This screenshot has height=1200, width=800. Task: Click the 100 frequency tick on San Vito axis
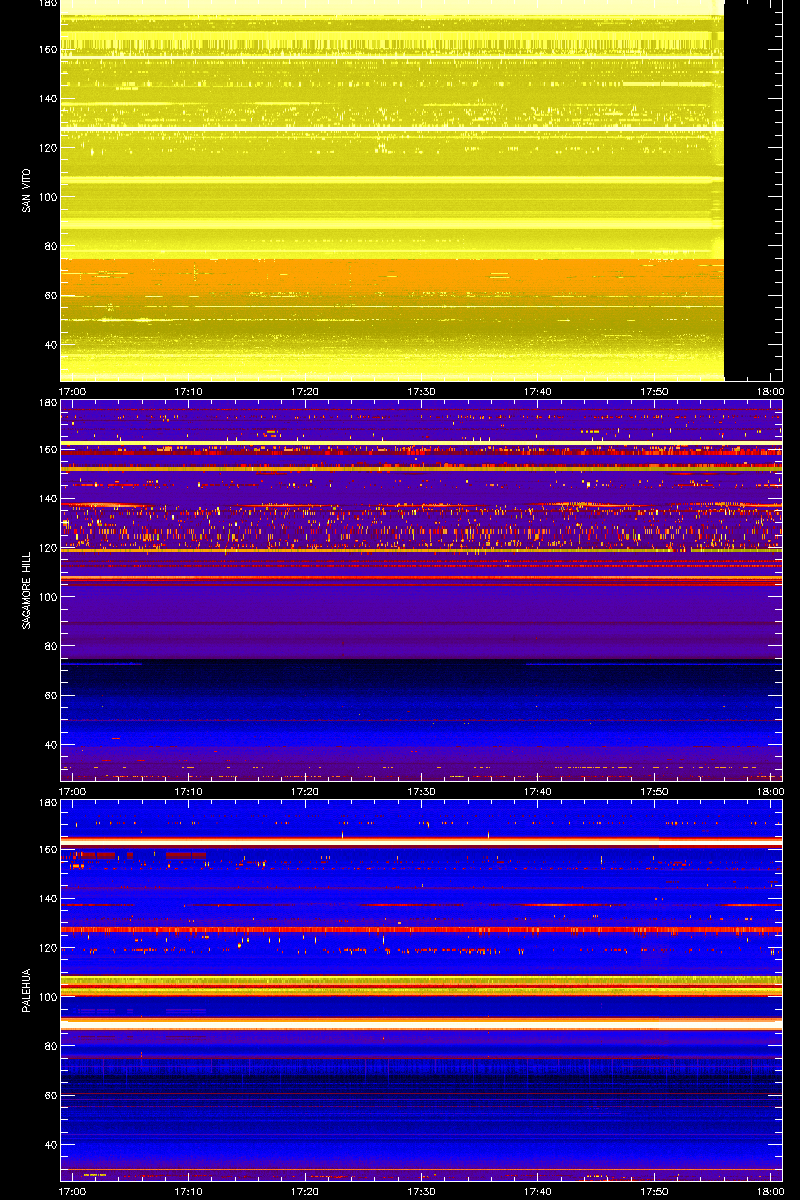tap(47, 197)
